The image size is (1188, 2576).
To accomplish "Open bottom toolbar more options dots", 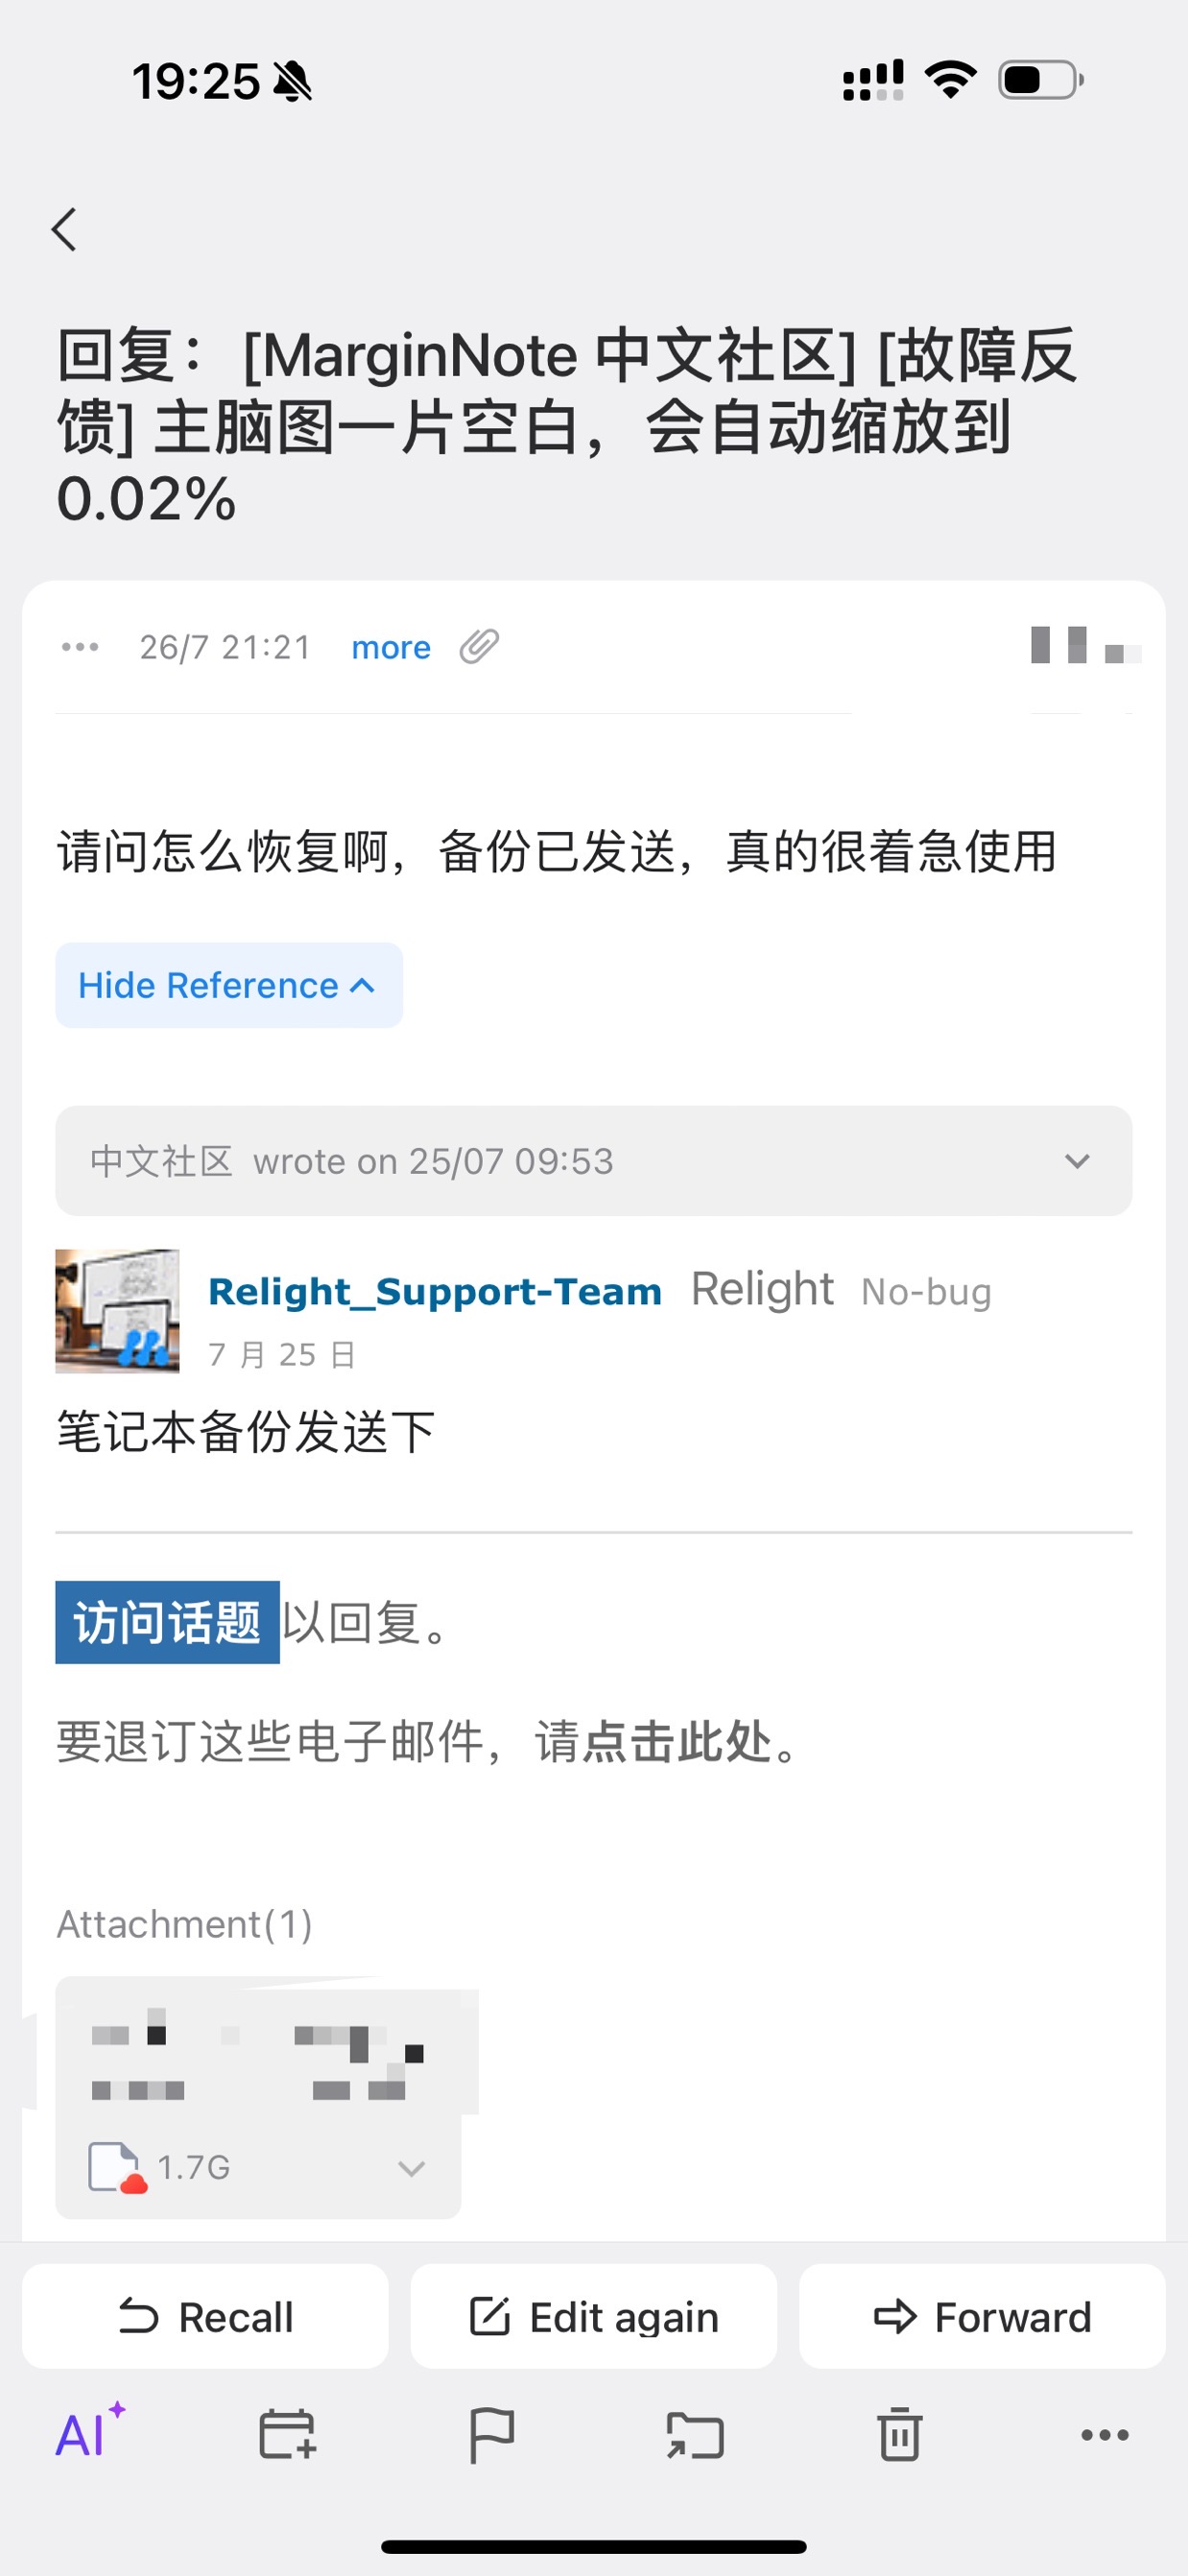I will [x=1105, y=2435].
